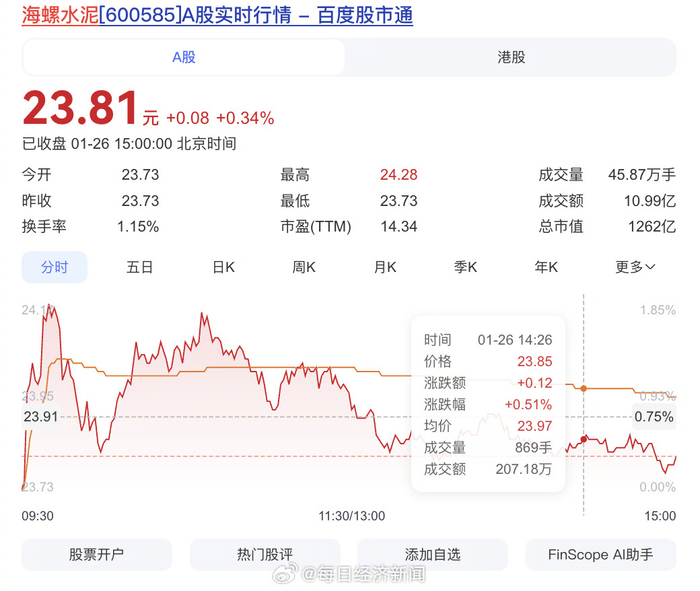Click the 成交量 value 45.87万手
The width and height of the screenshot is (700, 591).
pyautogui.click(x=642, y=175)
